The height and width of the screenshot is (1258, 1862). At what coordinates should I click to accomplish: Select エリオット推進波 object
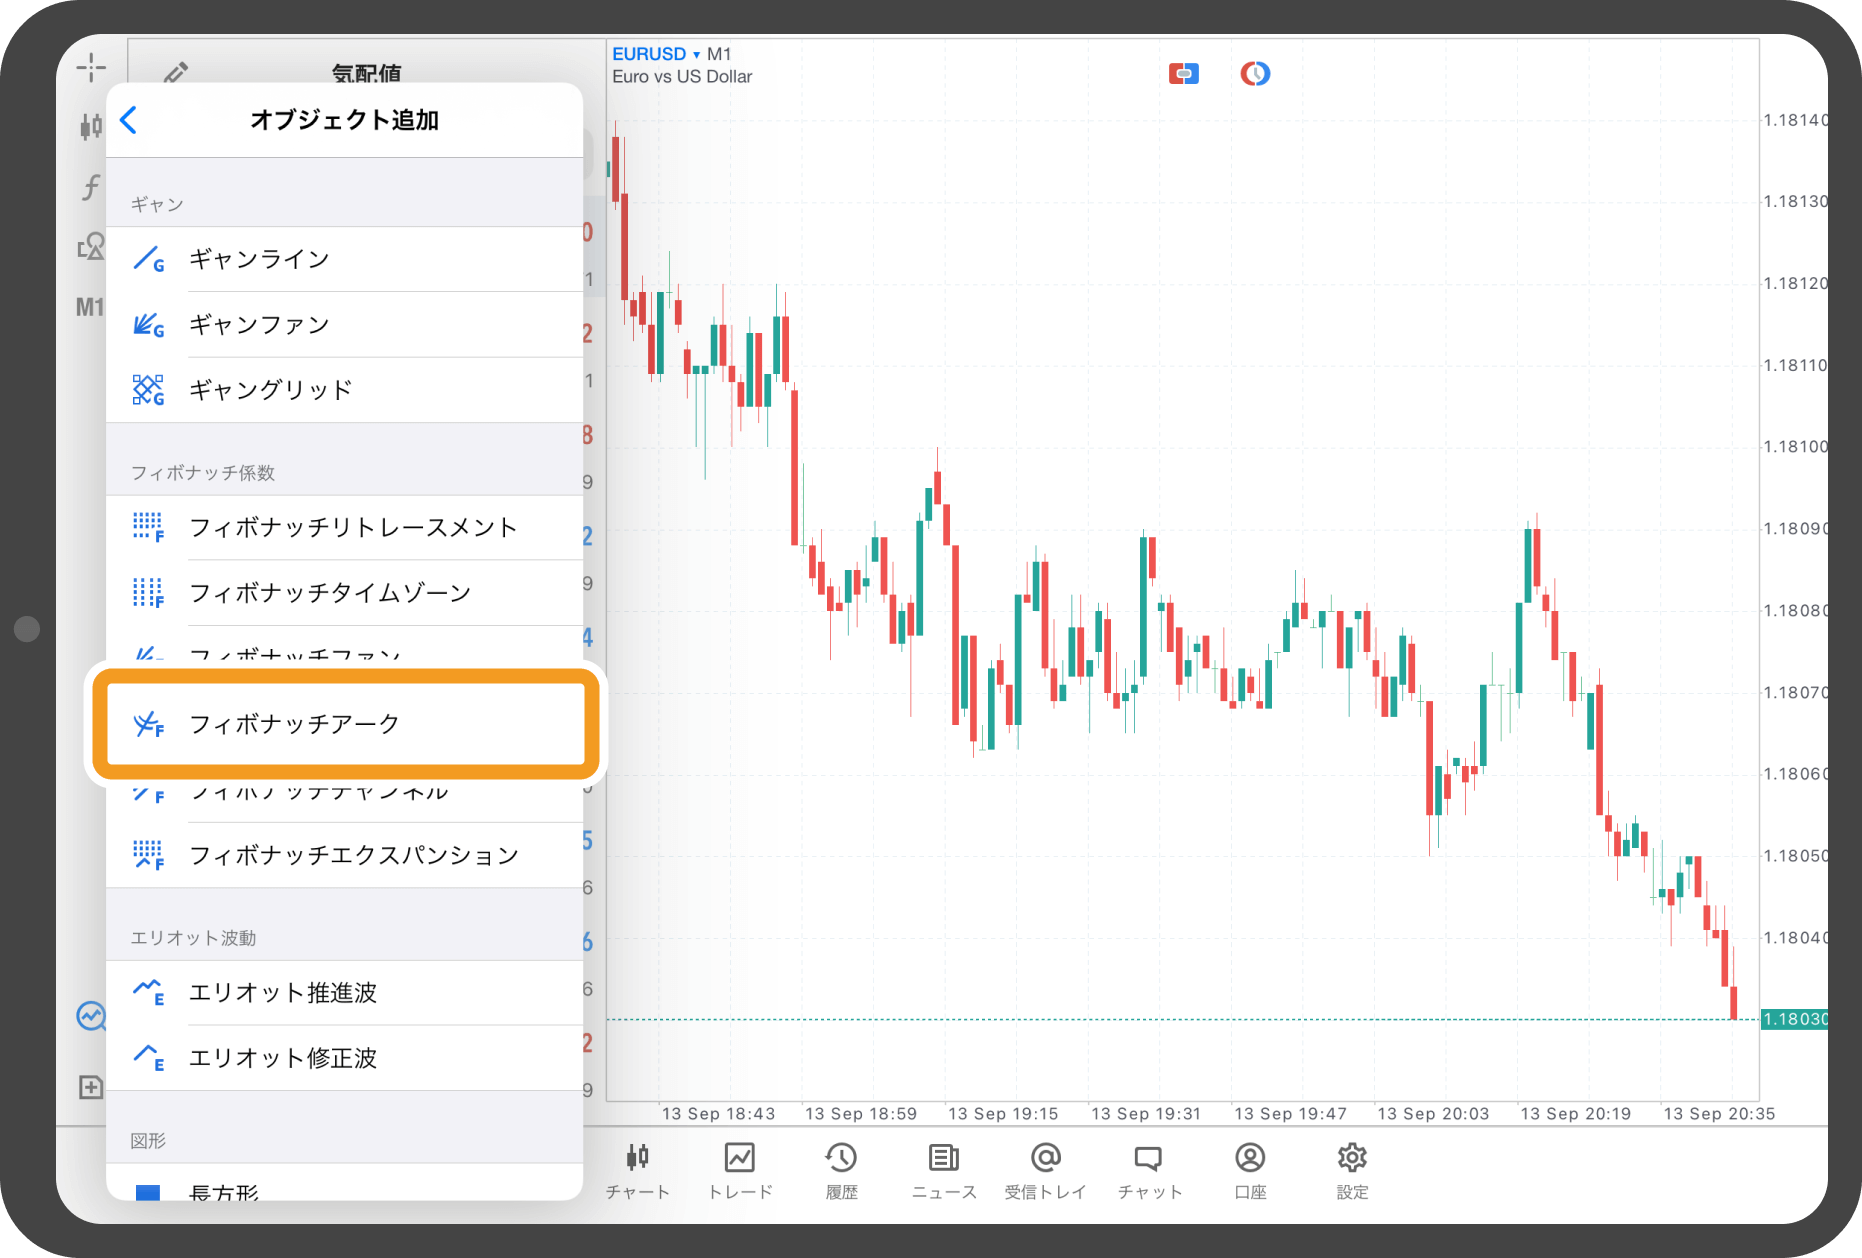pos(285,993)
